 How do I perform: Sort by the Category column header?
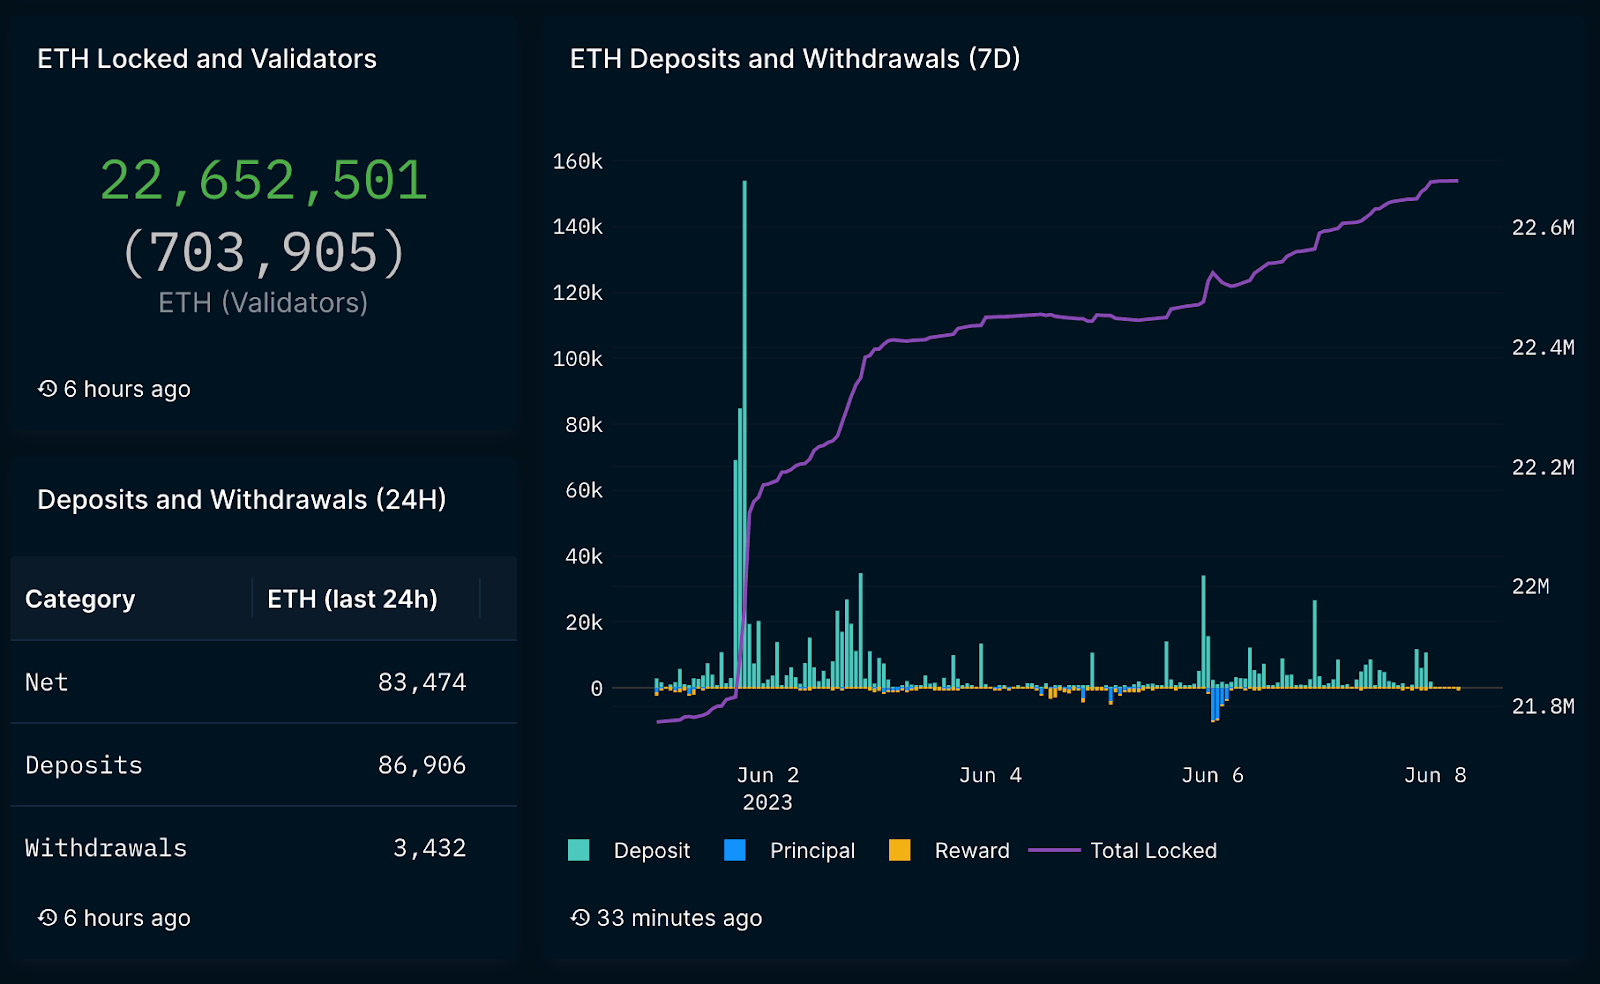point(80,599)
